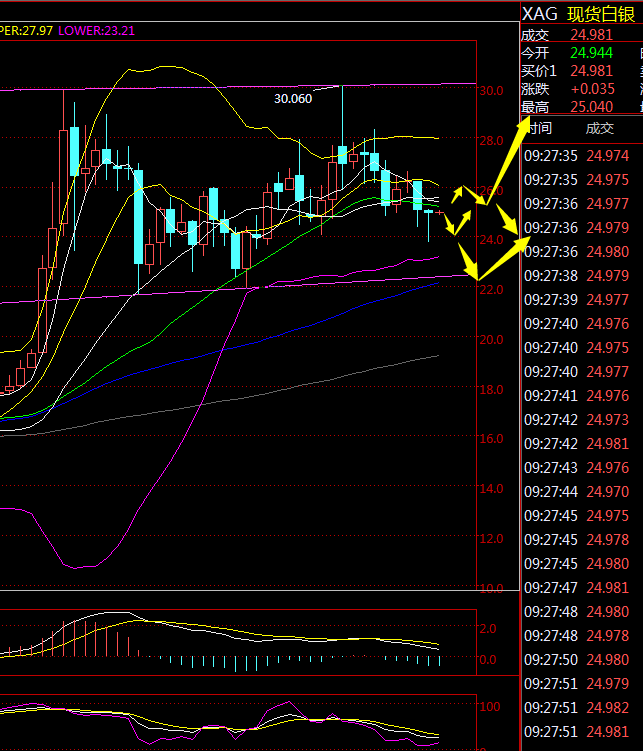Click the 今开 label
This screenshot has height=751, width=643.
tap(535, 53)
